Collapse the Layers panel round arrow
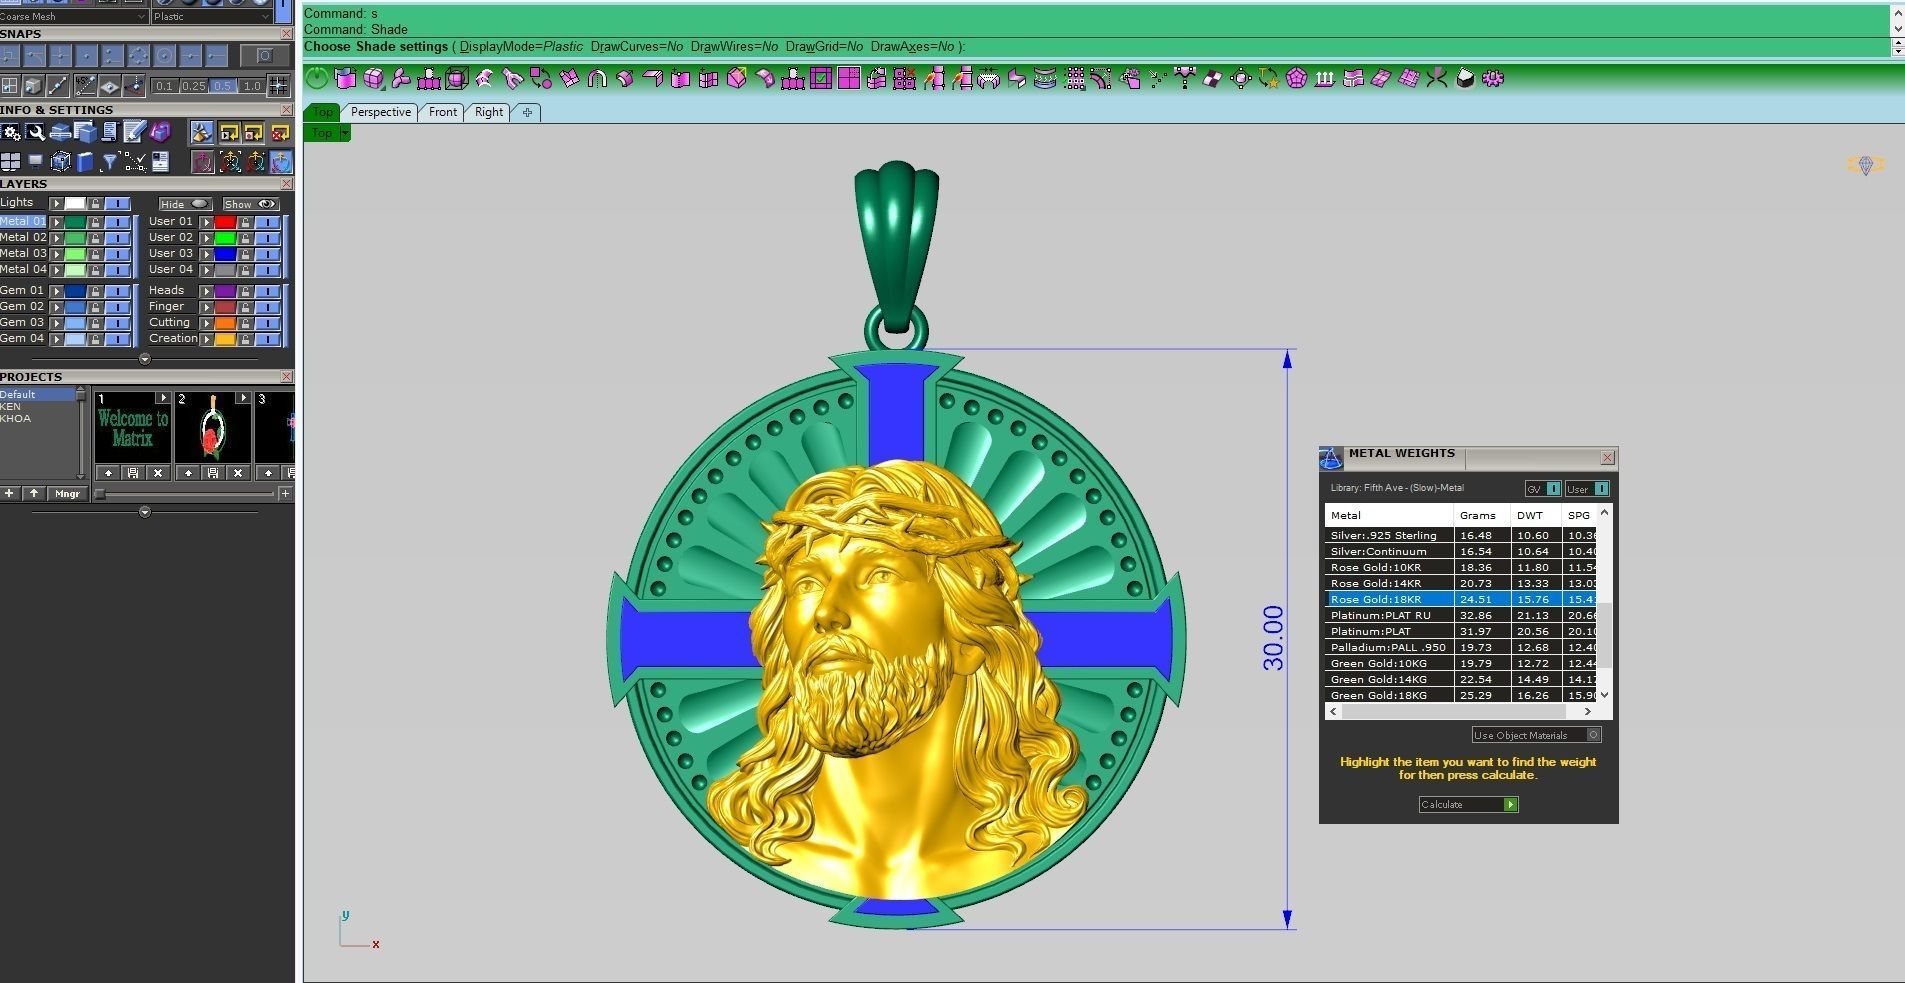Image resolution: width=1905 pixels, height=983 pixels. pyautogui.click(x=144, y=359)
